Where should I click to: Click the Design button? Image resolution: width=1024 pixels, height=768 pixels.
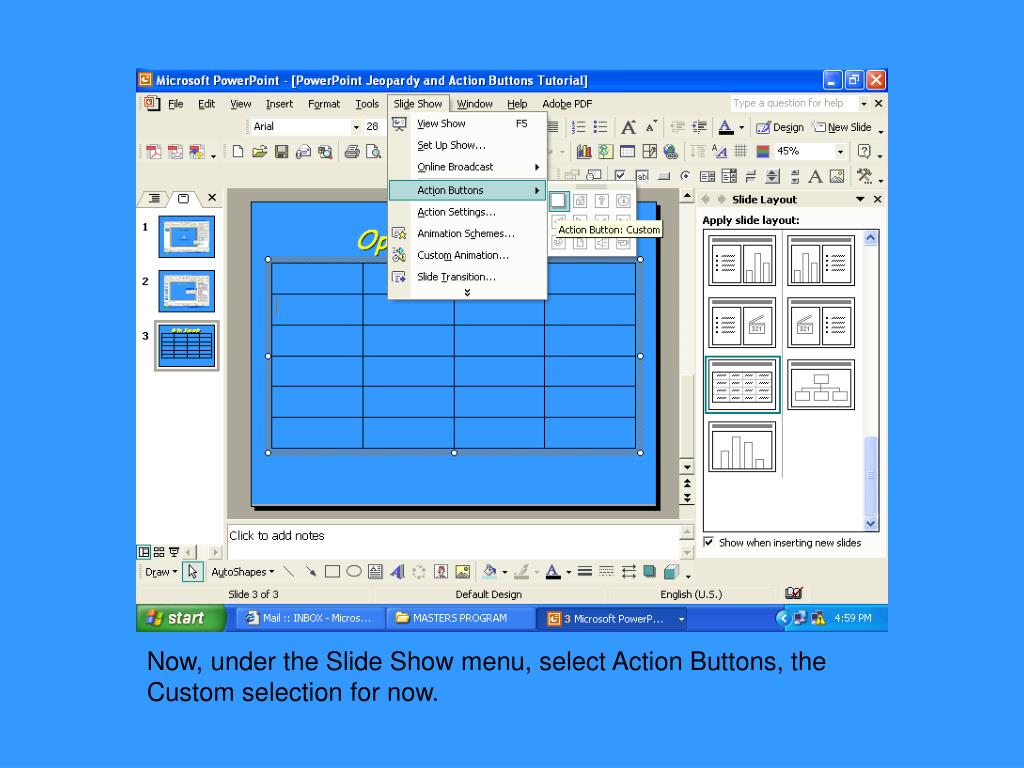[x=780, y=127]
